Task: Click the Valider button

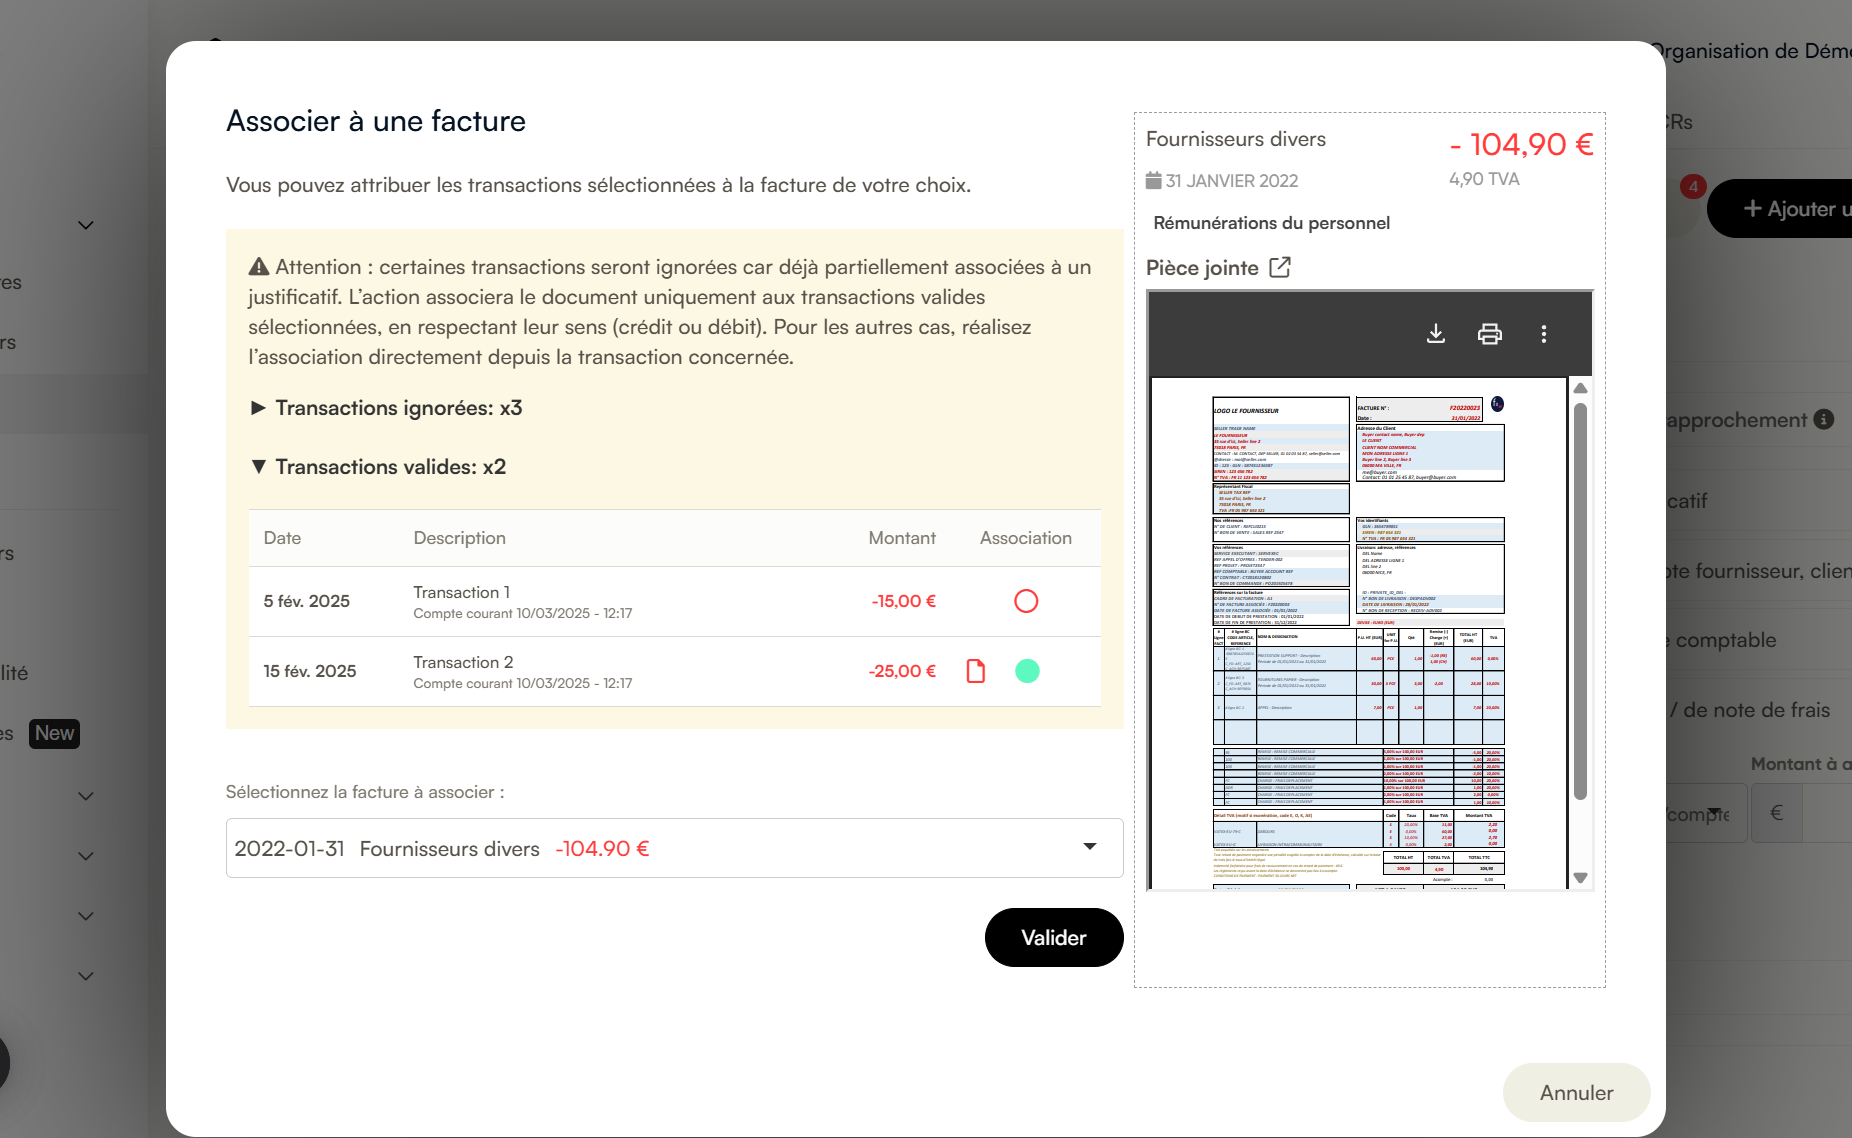Action: click(x=1054, y=937)
